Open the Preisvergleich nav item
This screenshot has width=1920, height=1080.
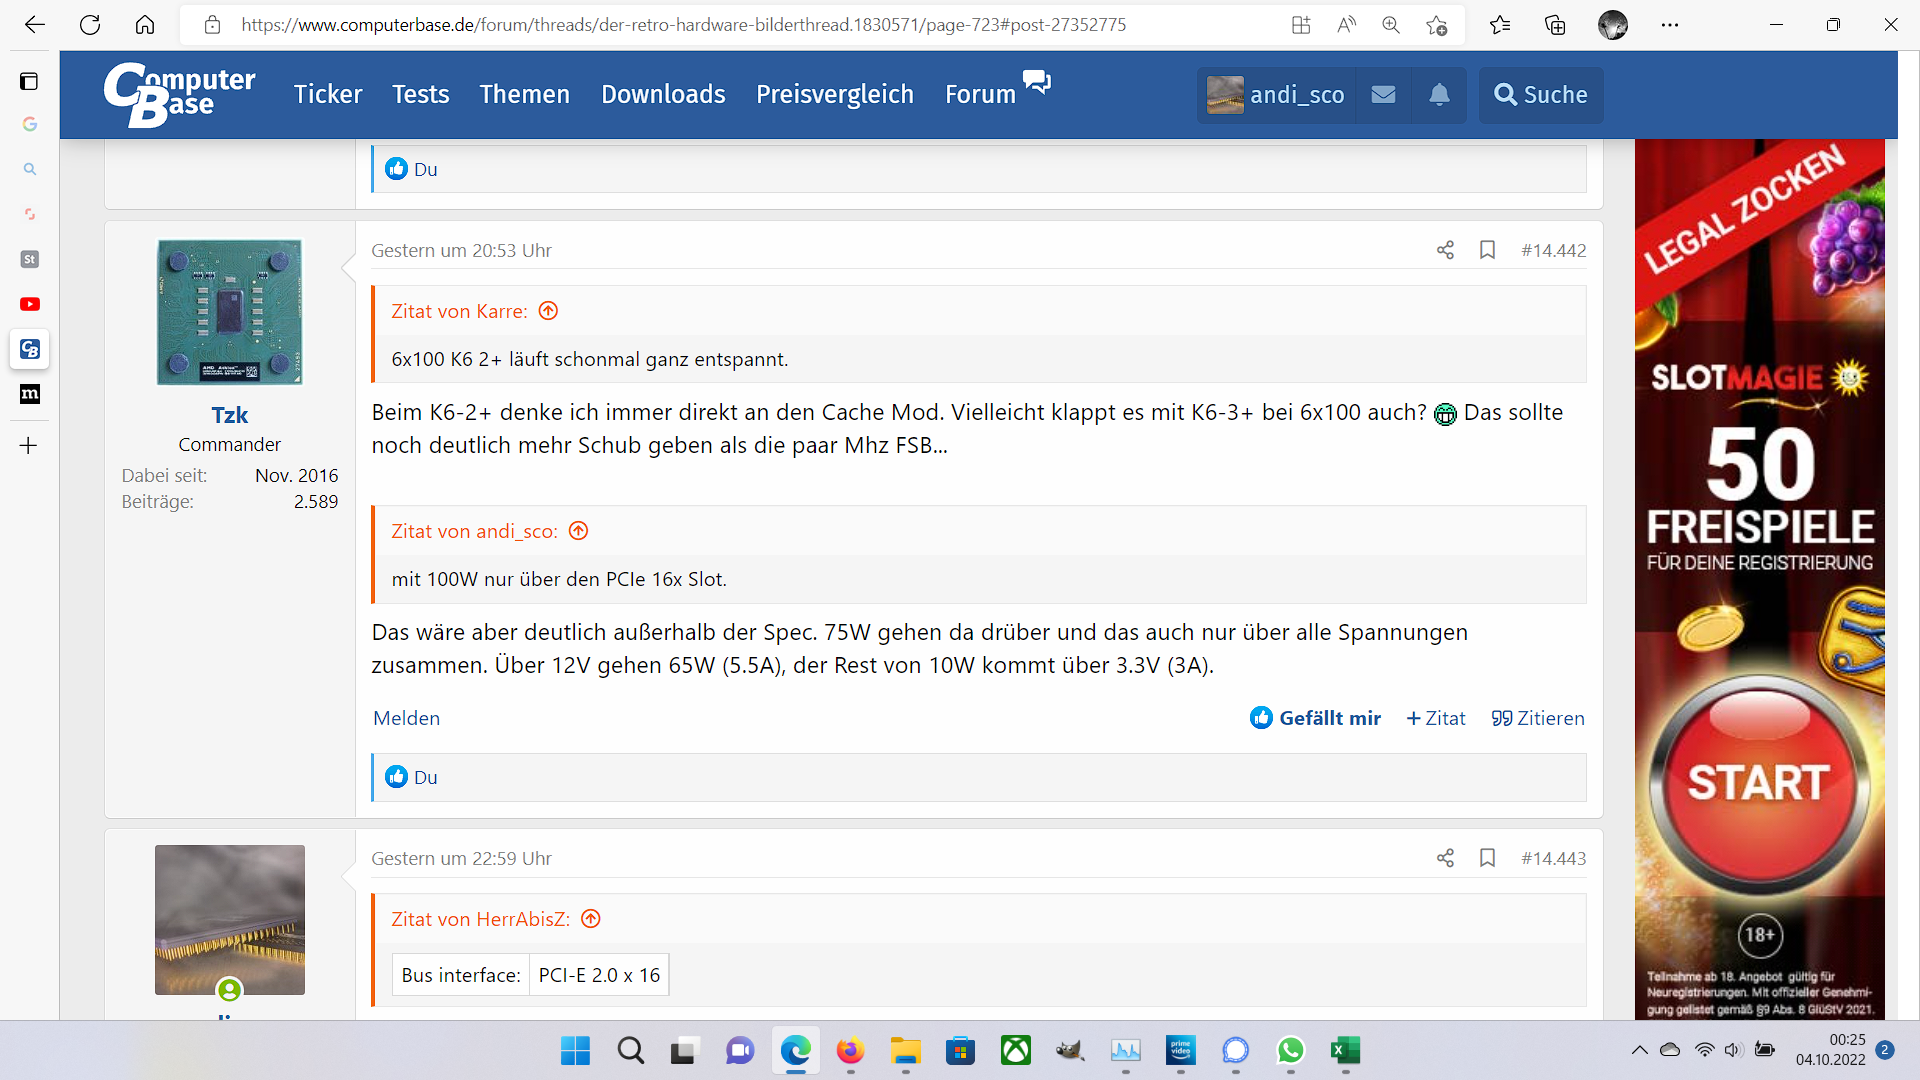[x=834, y=95]
